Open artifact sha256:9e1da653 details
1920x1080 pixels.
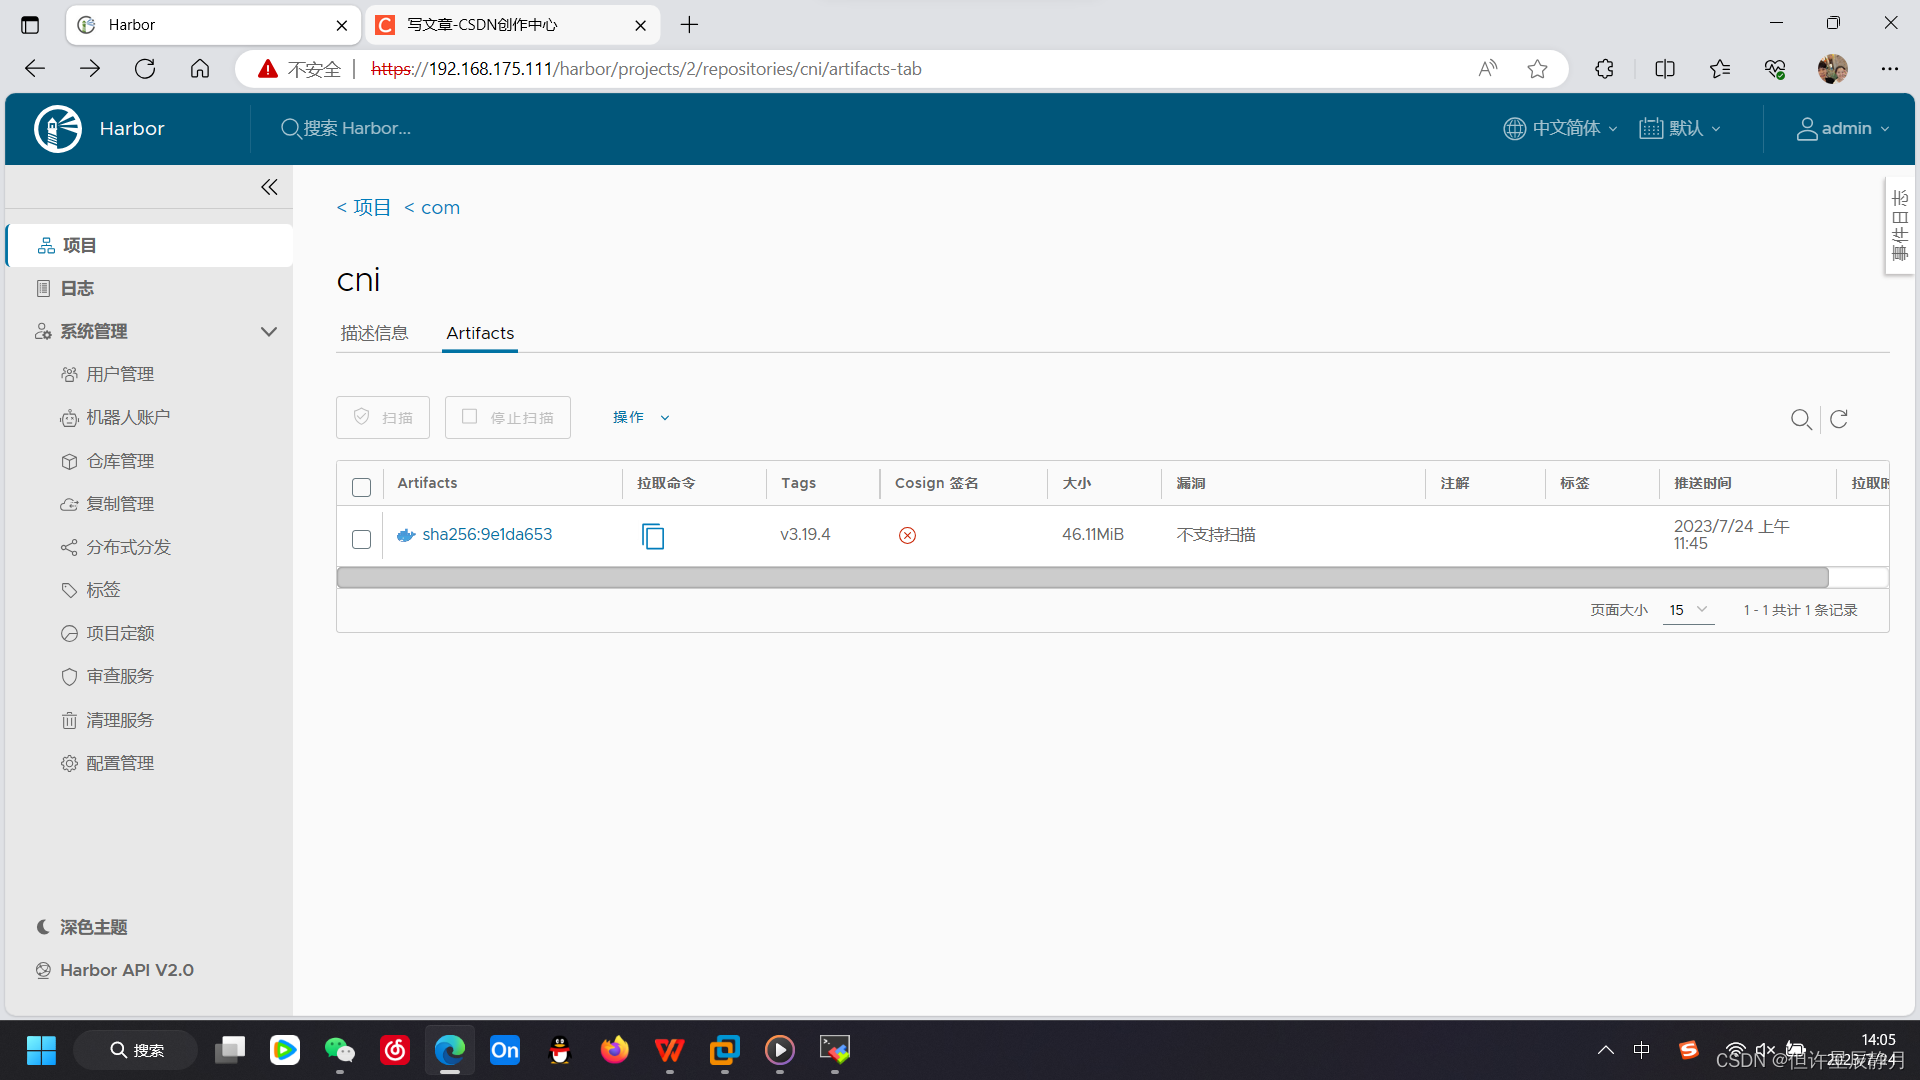[487, 534]
